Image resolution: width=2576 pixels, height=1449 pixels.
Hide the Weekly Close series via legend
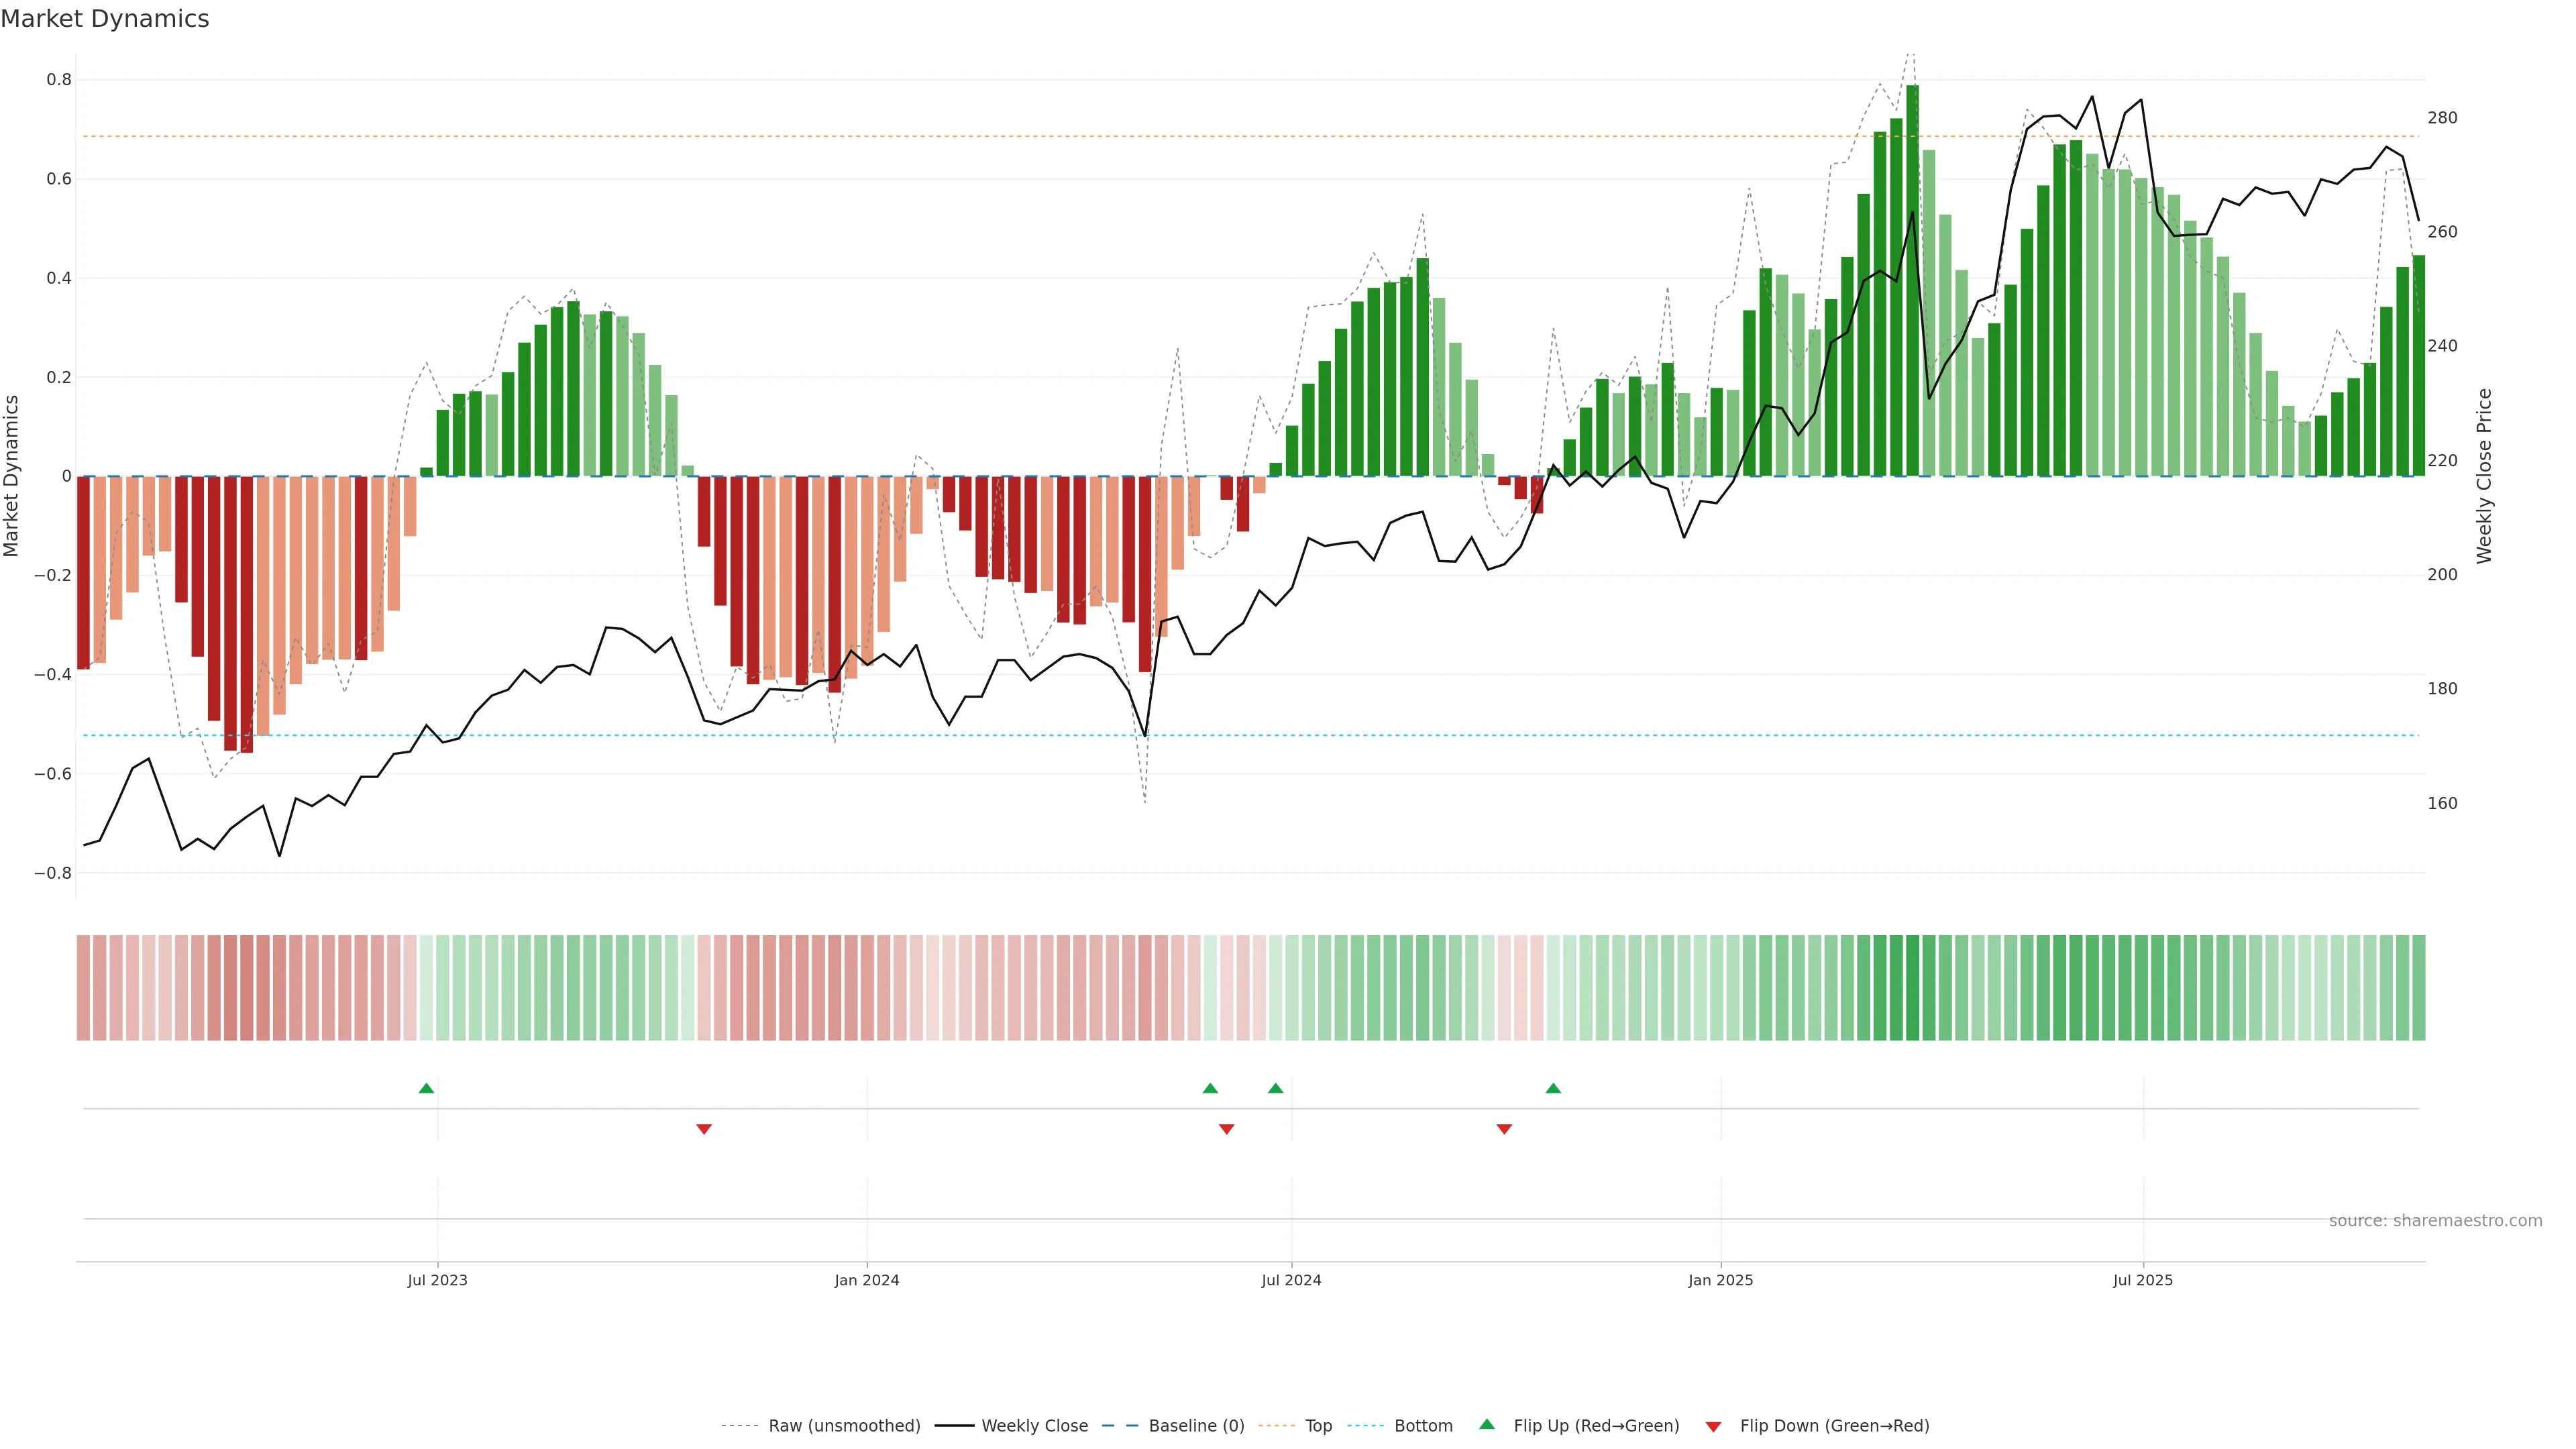click(x=1034, y=1426)
